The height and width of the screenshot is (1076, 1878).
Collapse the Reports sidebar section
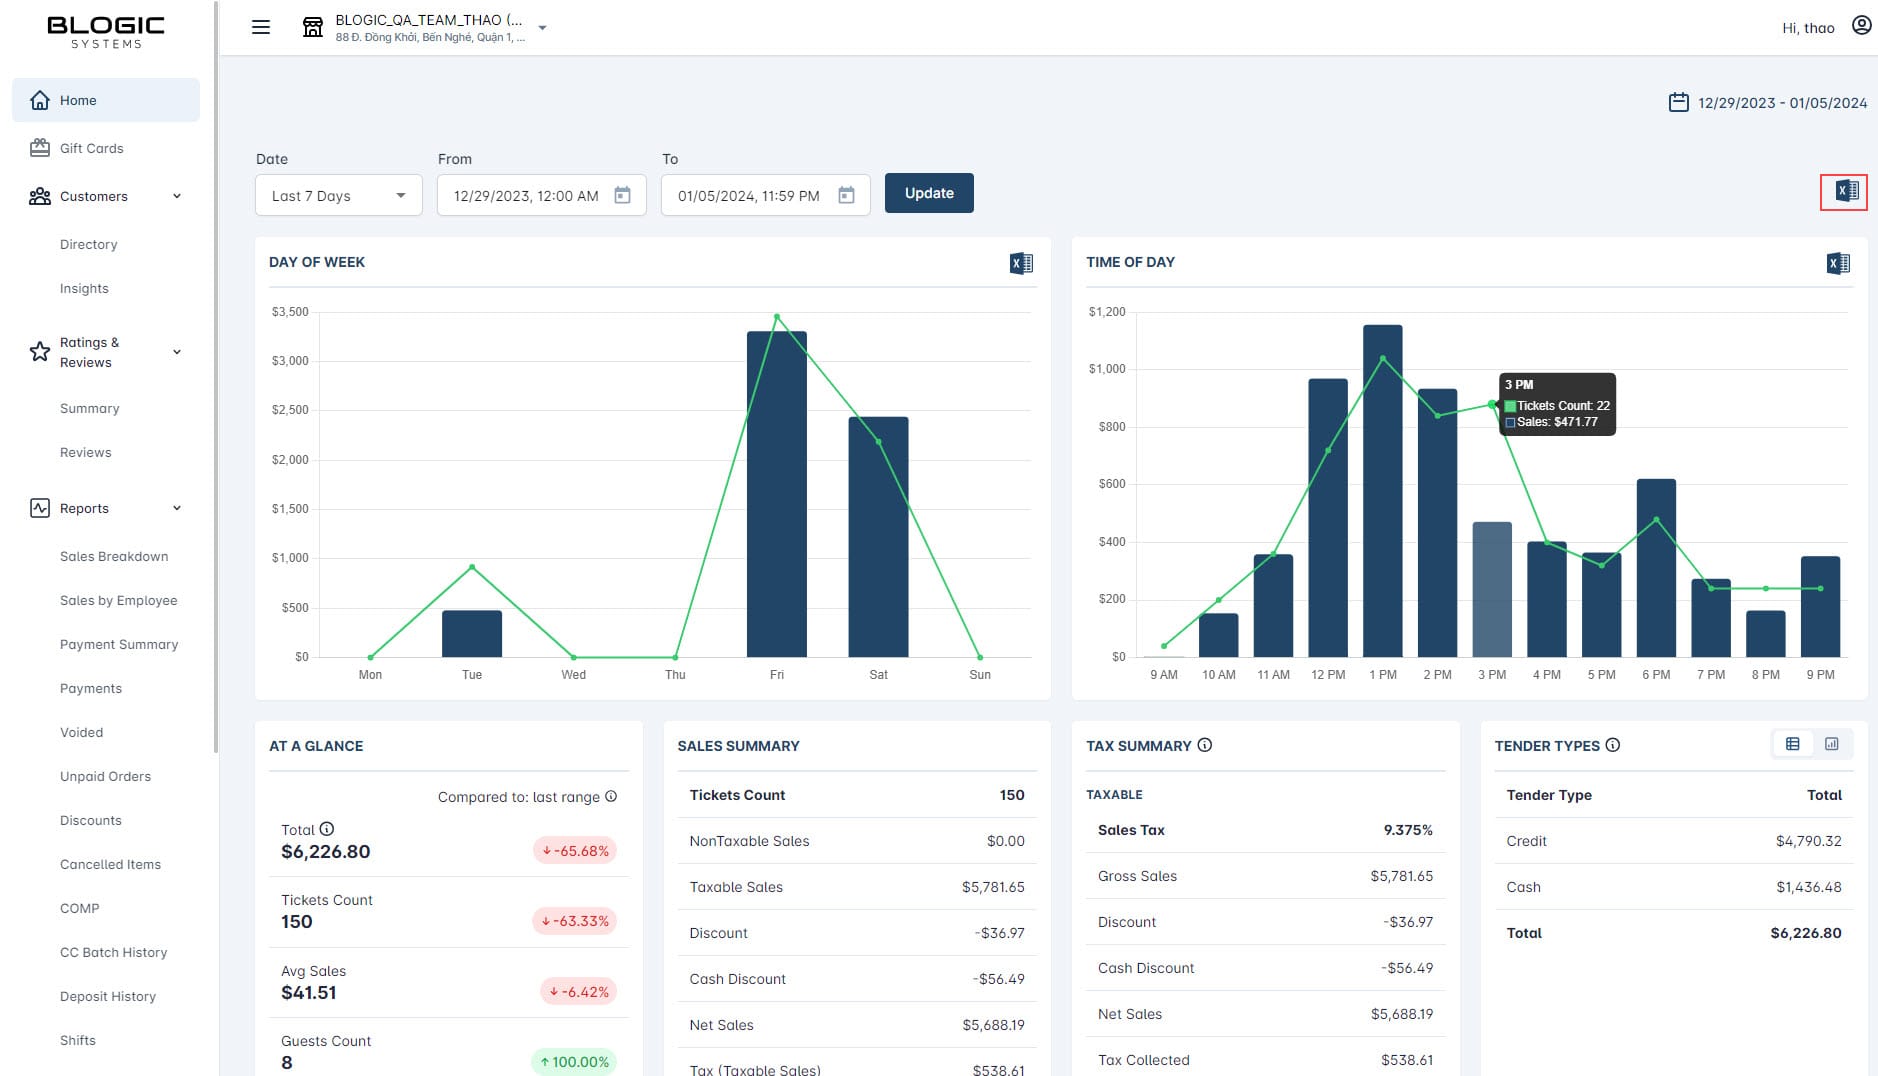(x=177, y=508)
